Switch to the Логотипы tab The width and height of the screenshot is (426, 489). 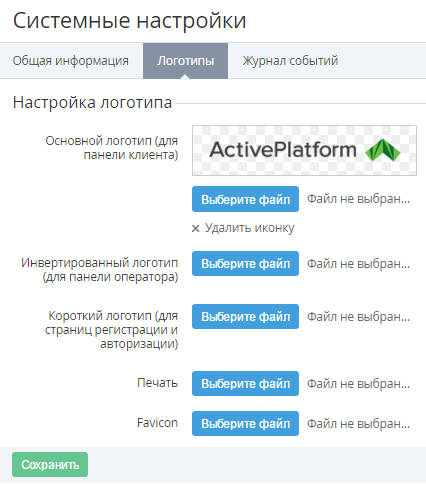tap(186, 61)
